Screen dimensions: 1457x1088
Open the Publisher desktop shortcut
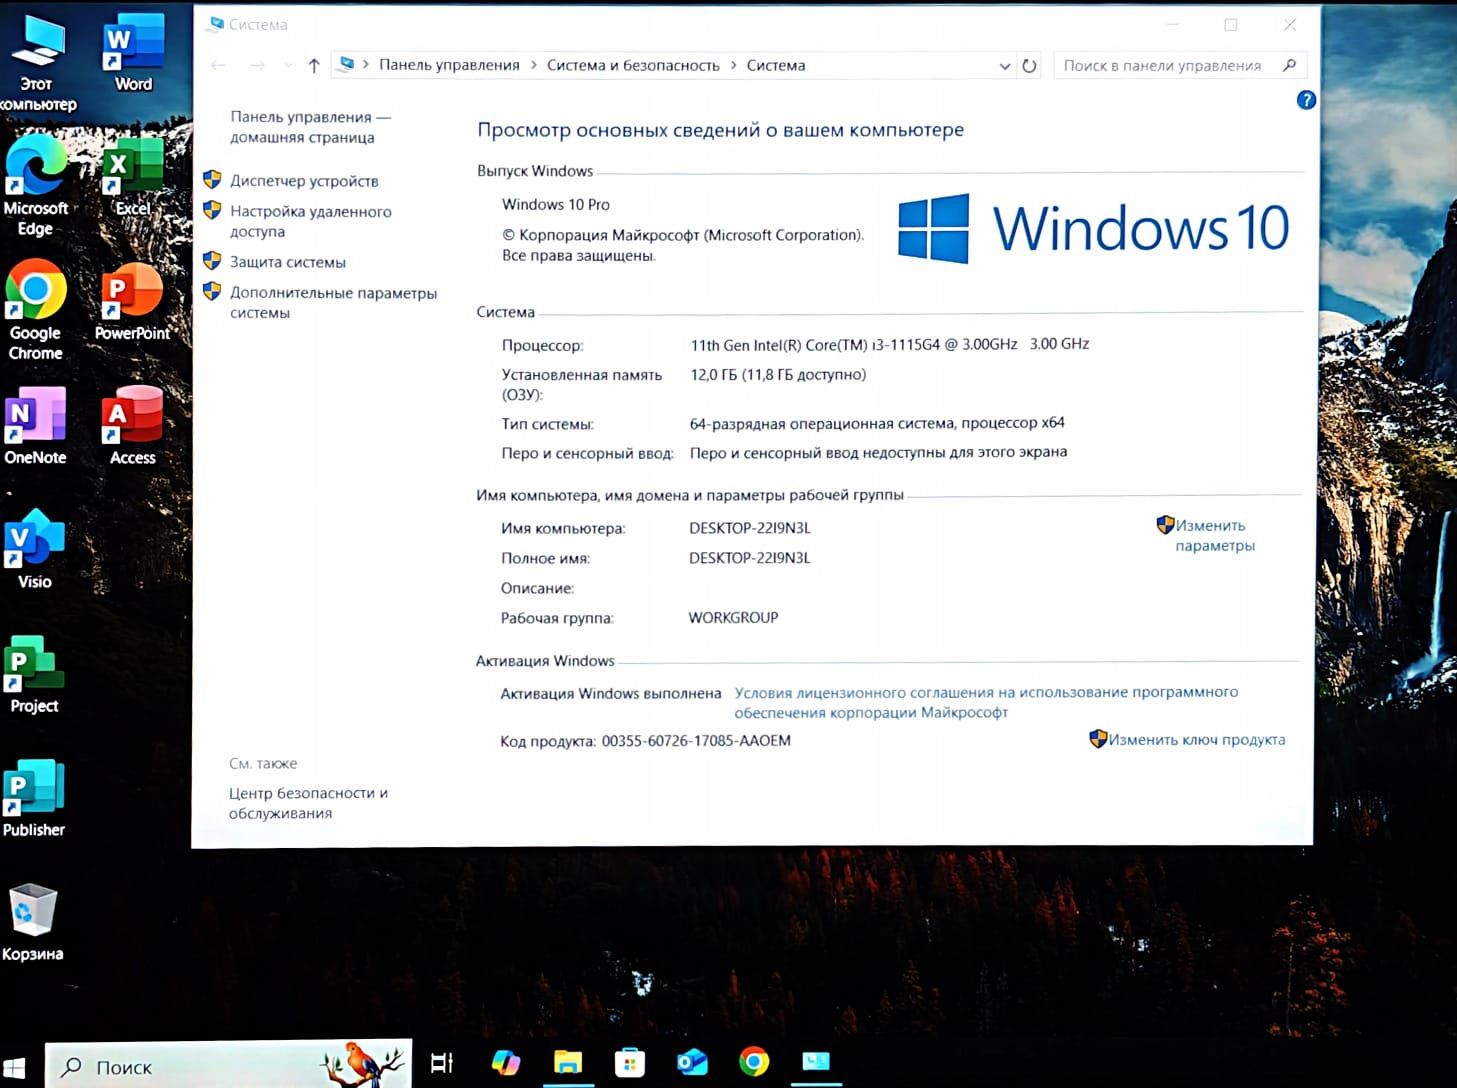(34, 798)
